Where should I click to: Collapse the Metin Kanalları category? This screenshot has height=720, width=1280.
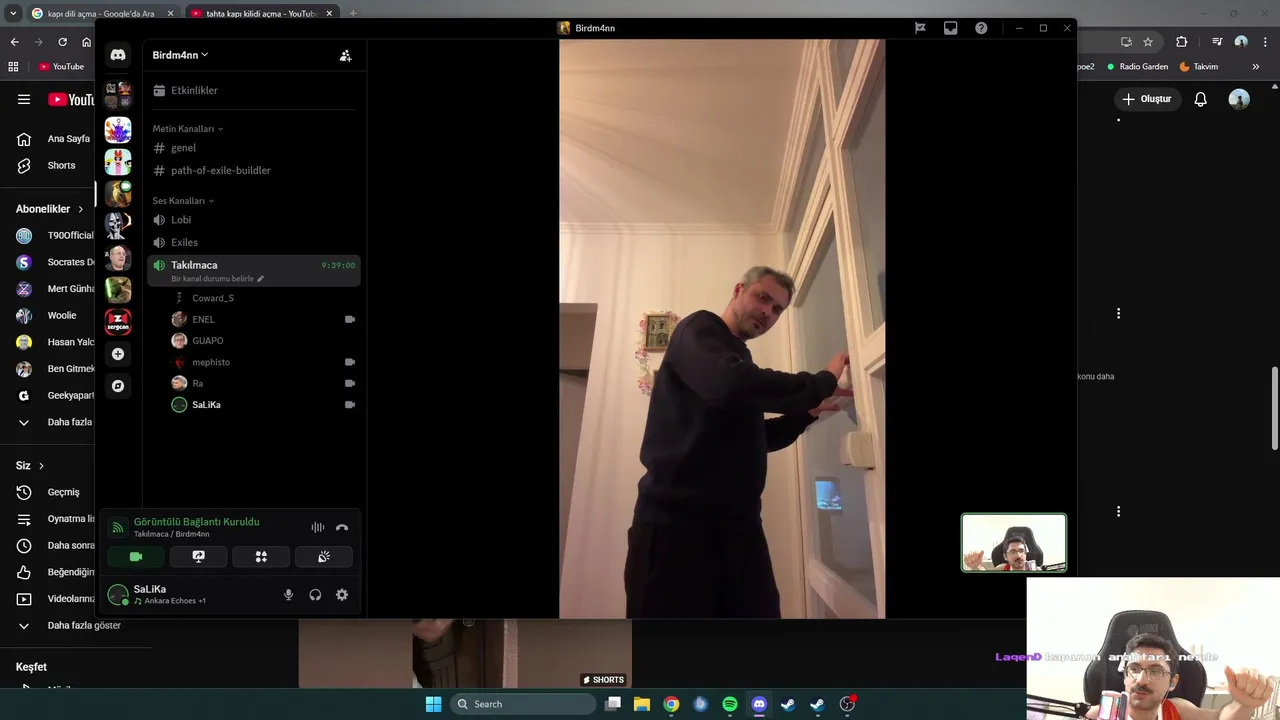(187, 129)
